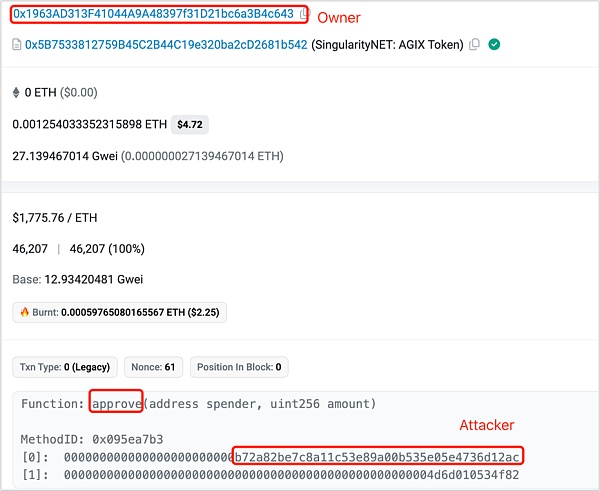Click the Txn Type: 0 (Legacy) badge
This screenshot has width=600, height=491.
[65, 367]
